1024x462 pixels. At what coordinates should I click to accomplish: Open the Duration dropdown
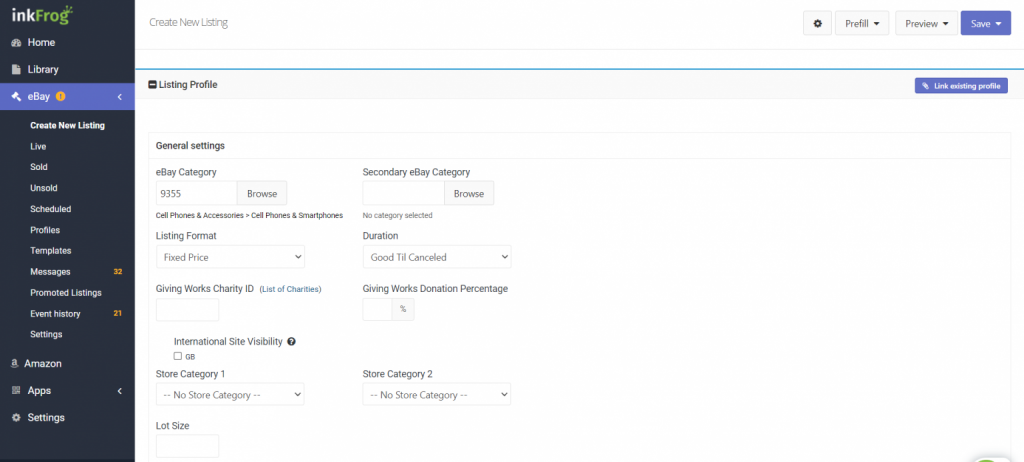(x=437, y=257)
